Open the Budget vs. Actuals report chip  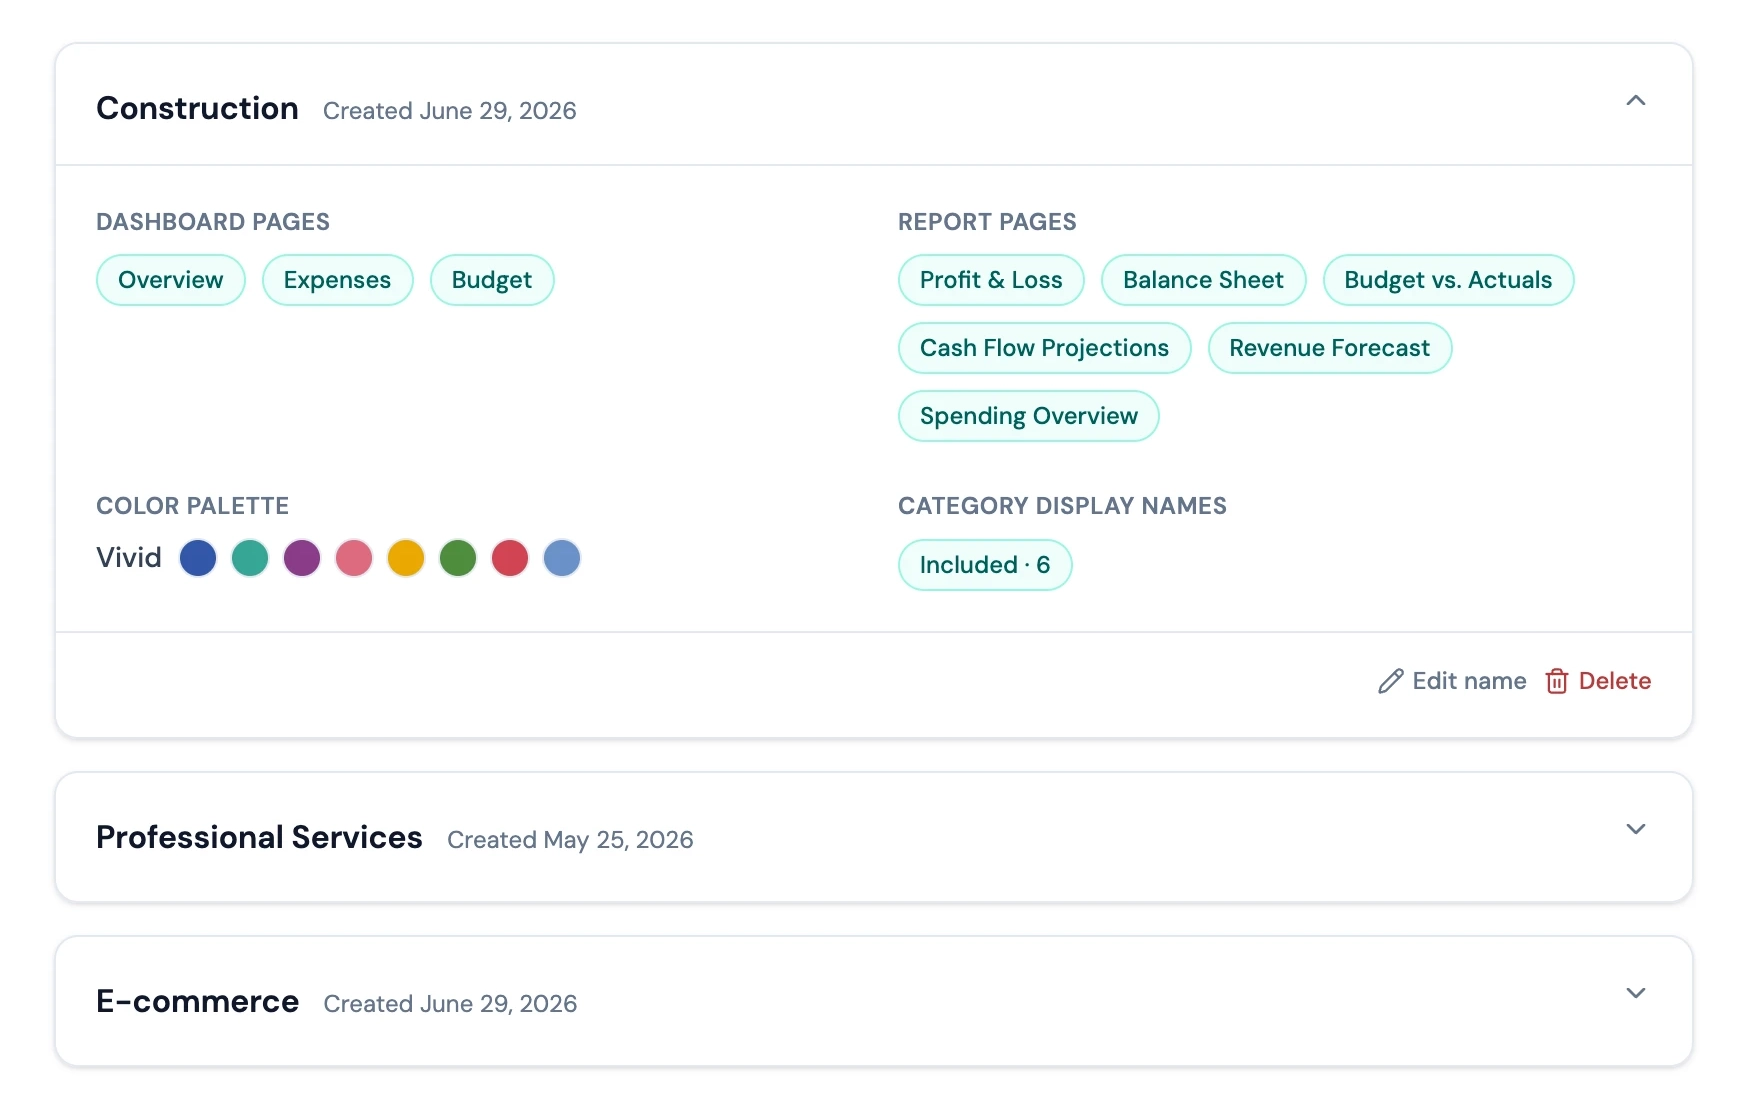(x=1448, y=280)
